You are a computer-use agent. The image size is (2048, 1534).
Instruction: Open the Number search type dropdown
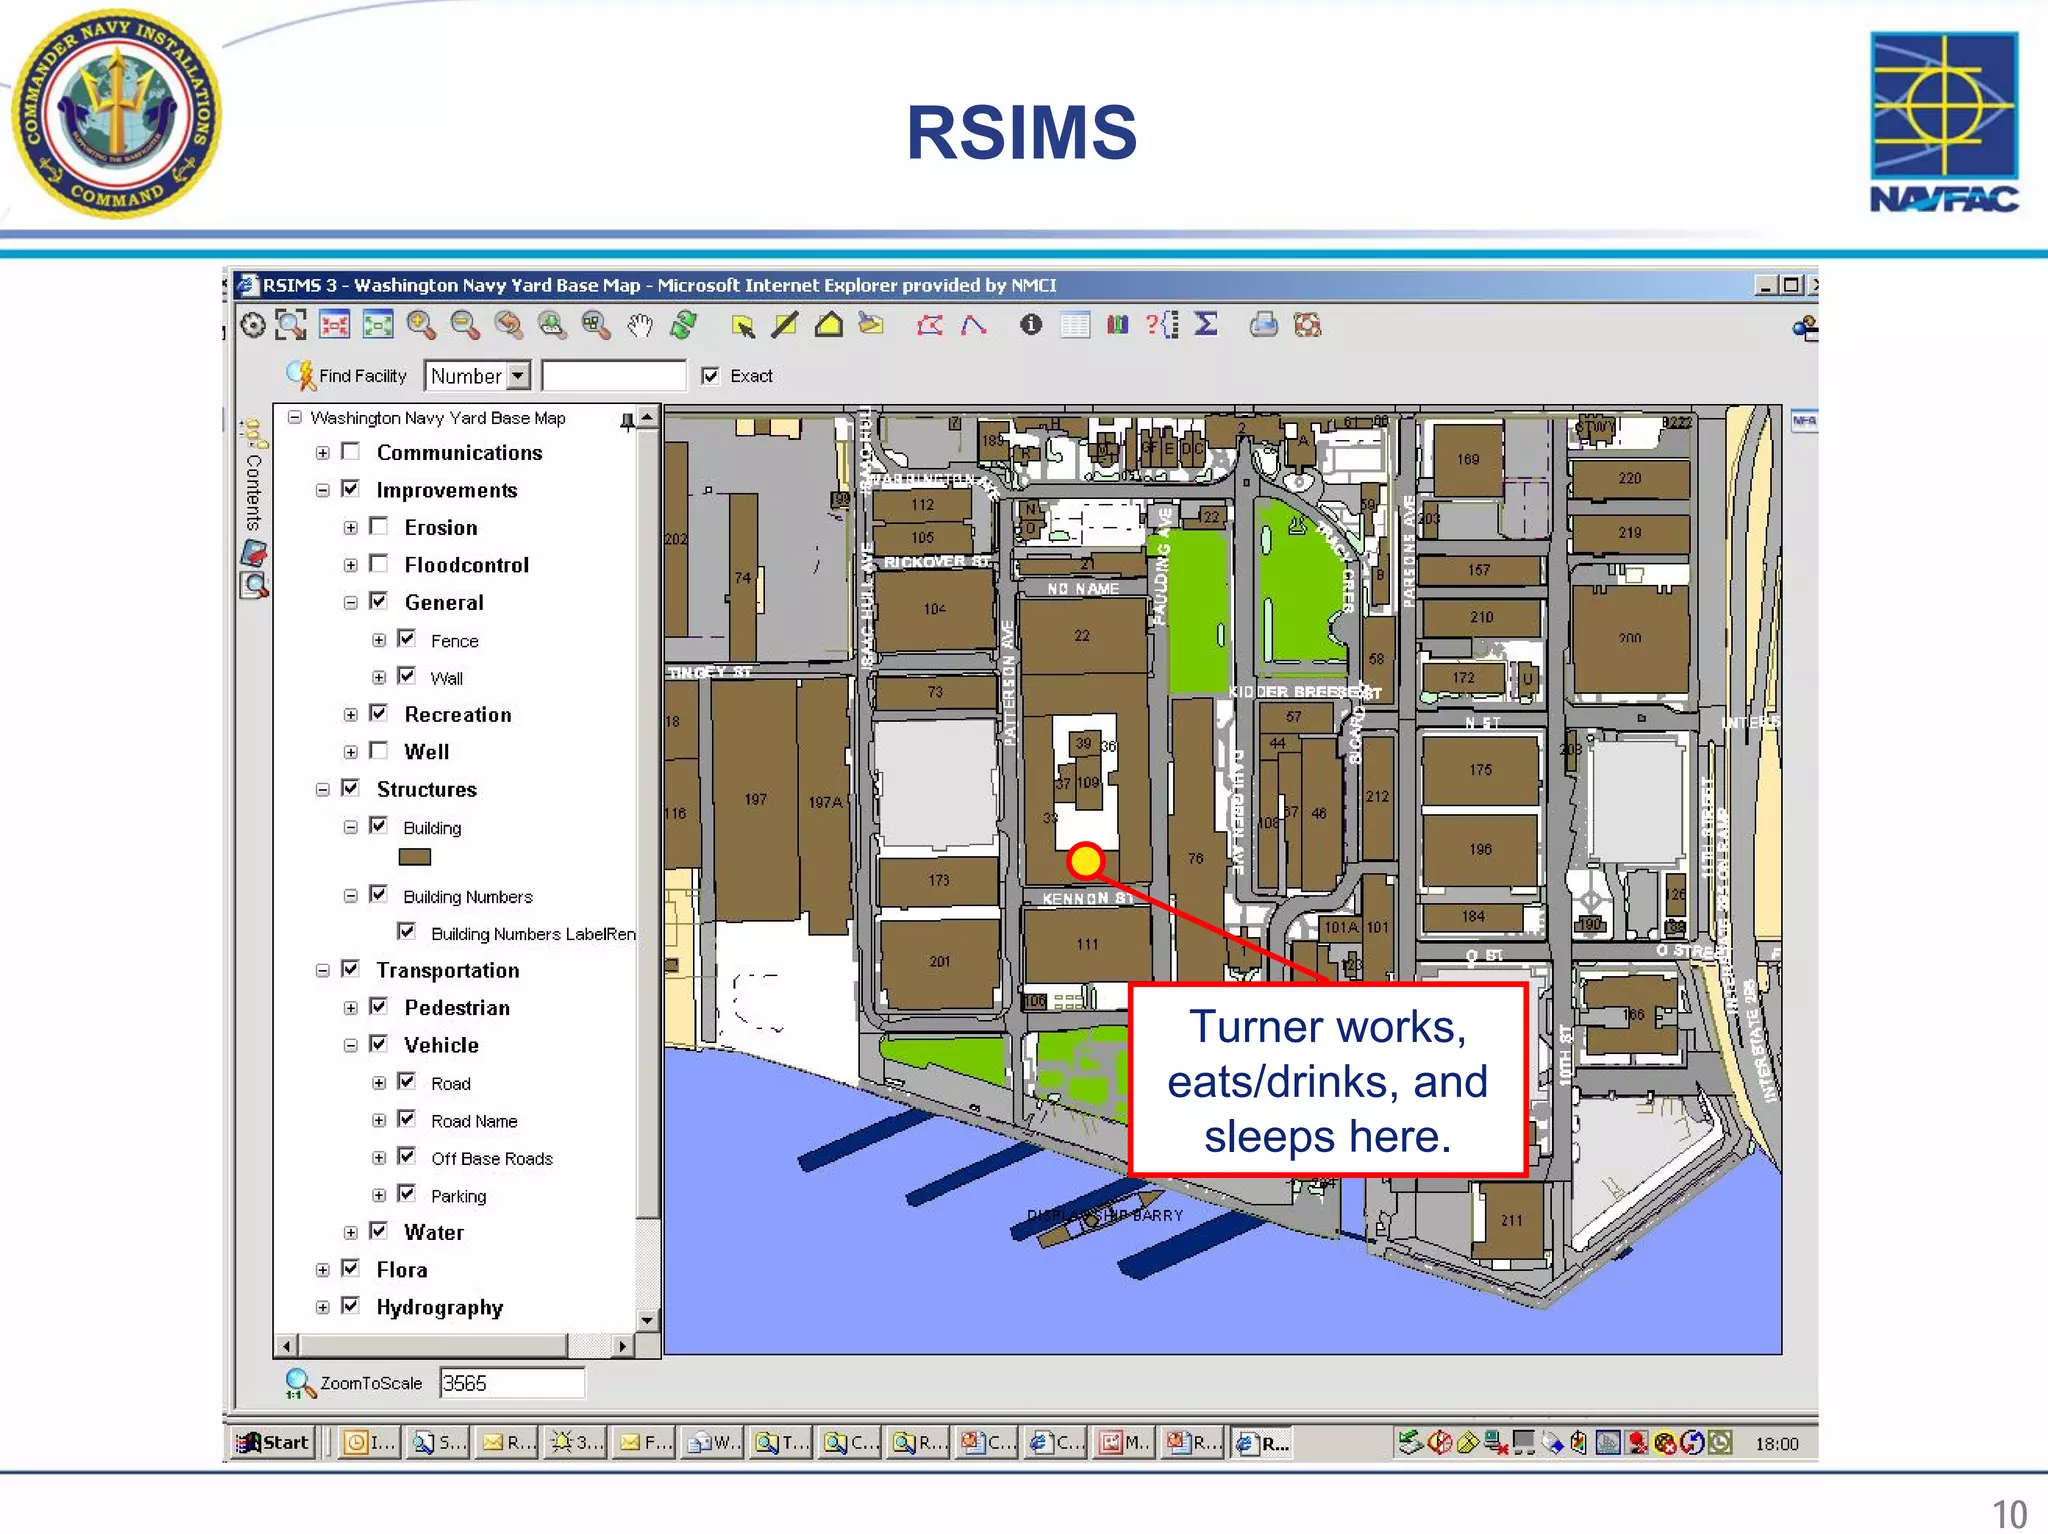pyautogui.click(x=517, y=376)
